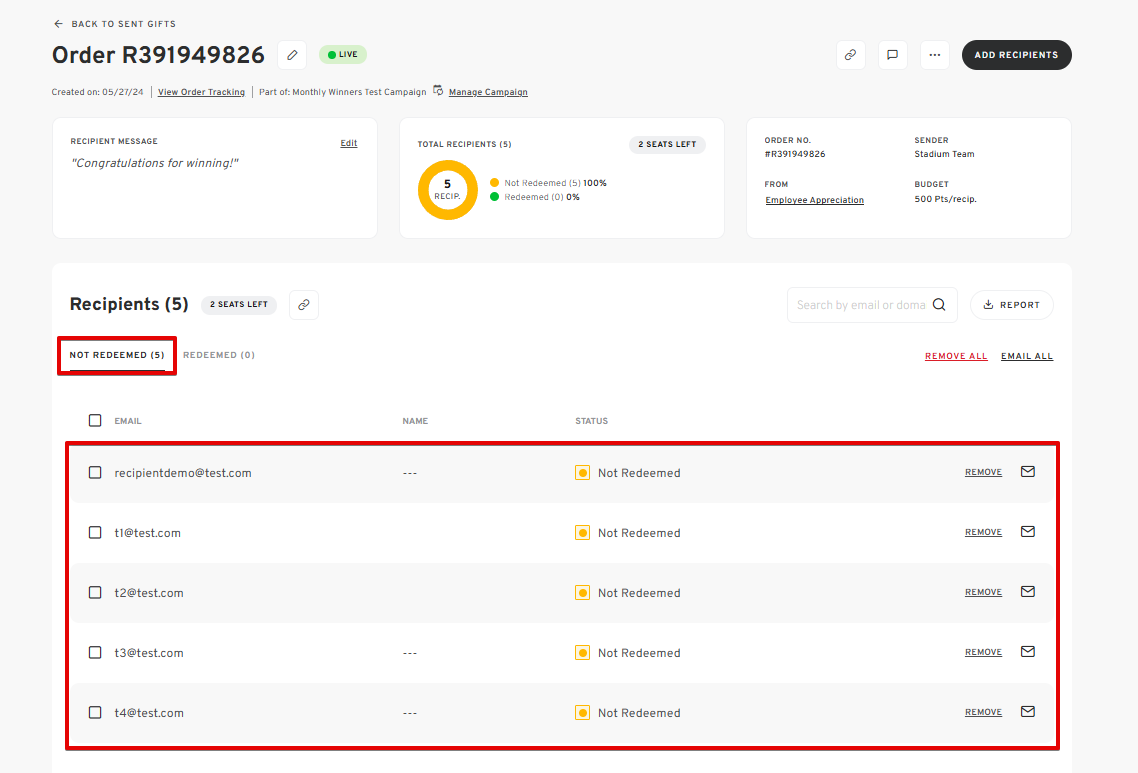
Task: Edit order name with pencil icon
Action: tap(292, 55)
